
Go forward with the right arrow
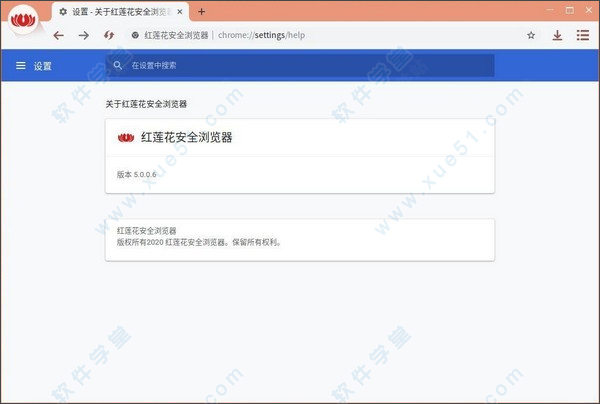[x=83, y=36]
